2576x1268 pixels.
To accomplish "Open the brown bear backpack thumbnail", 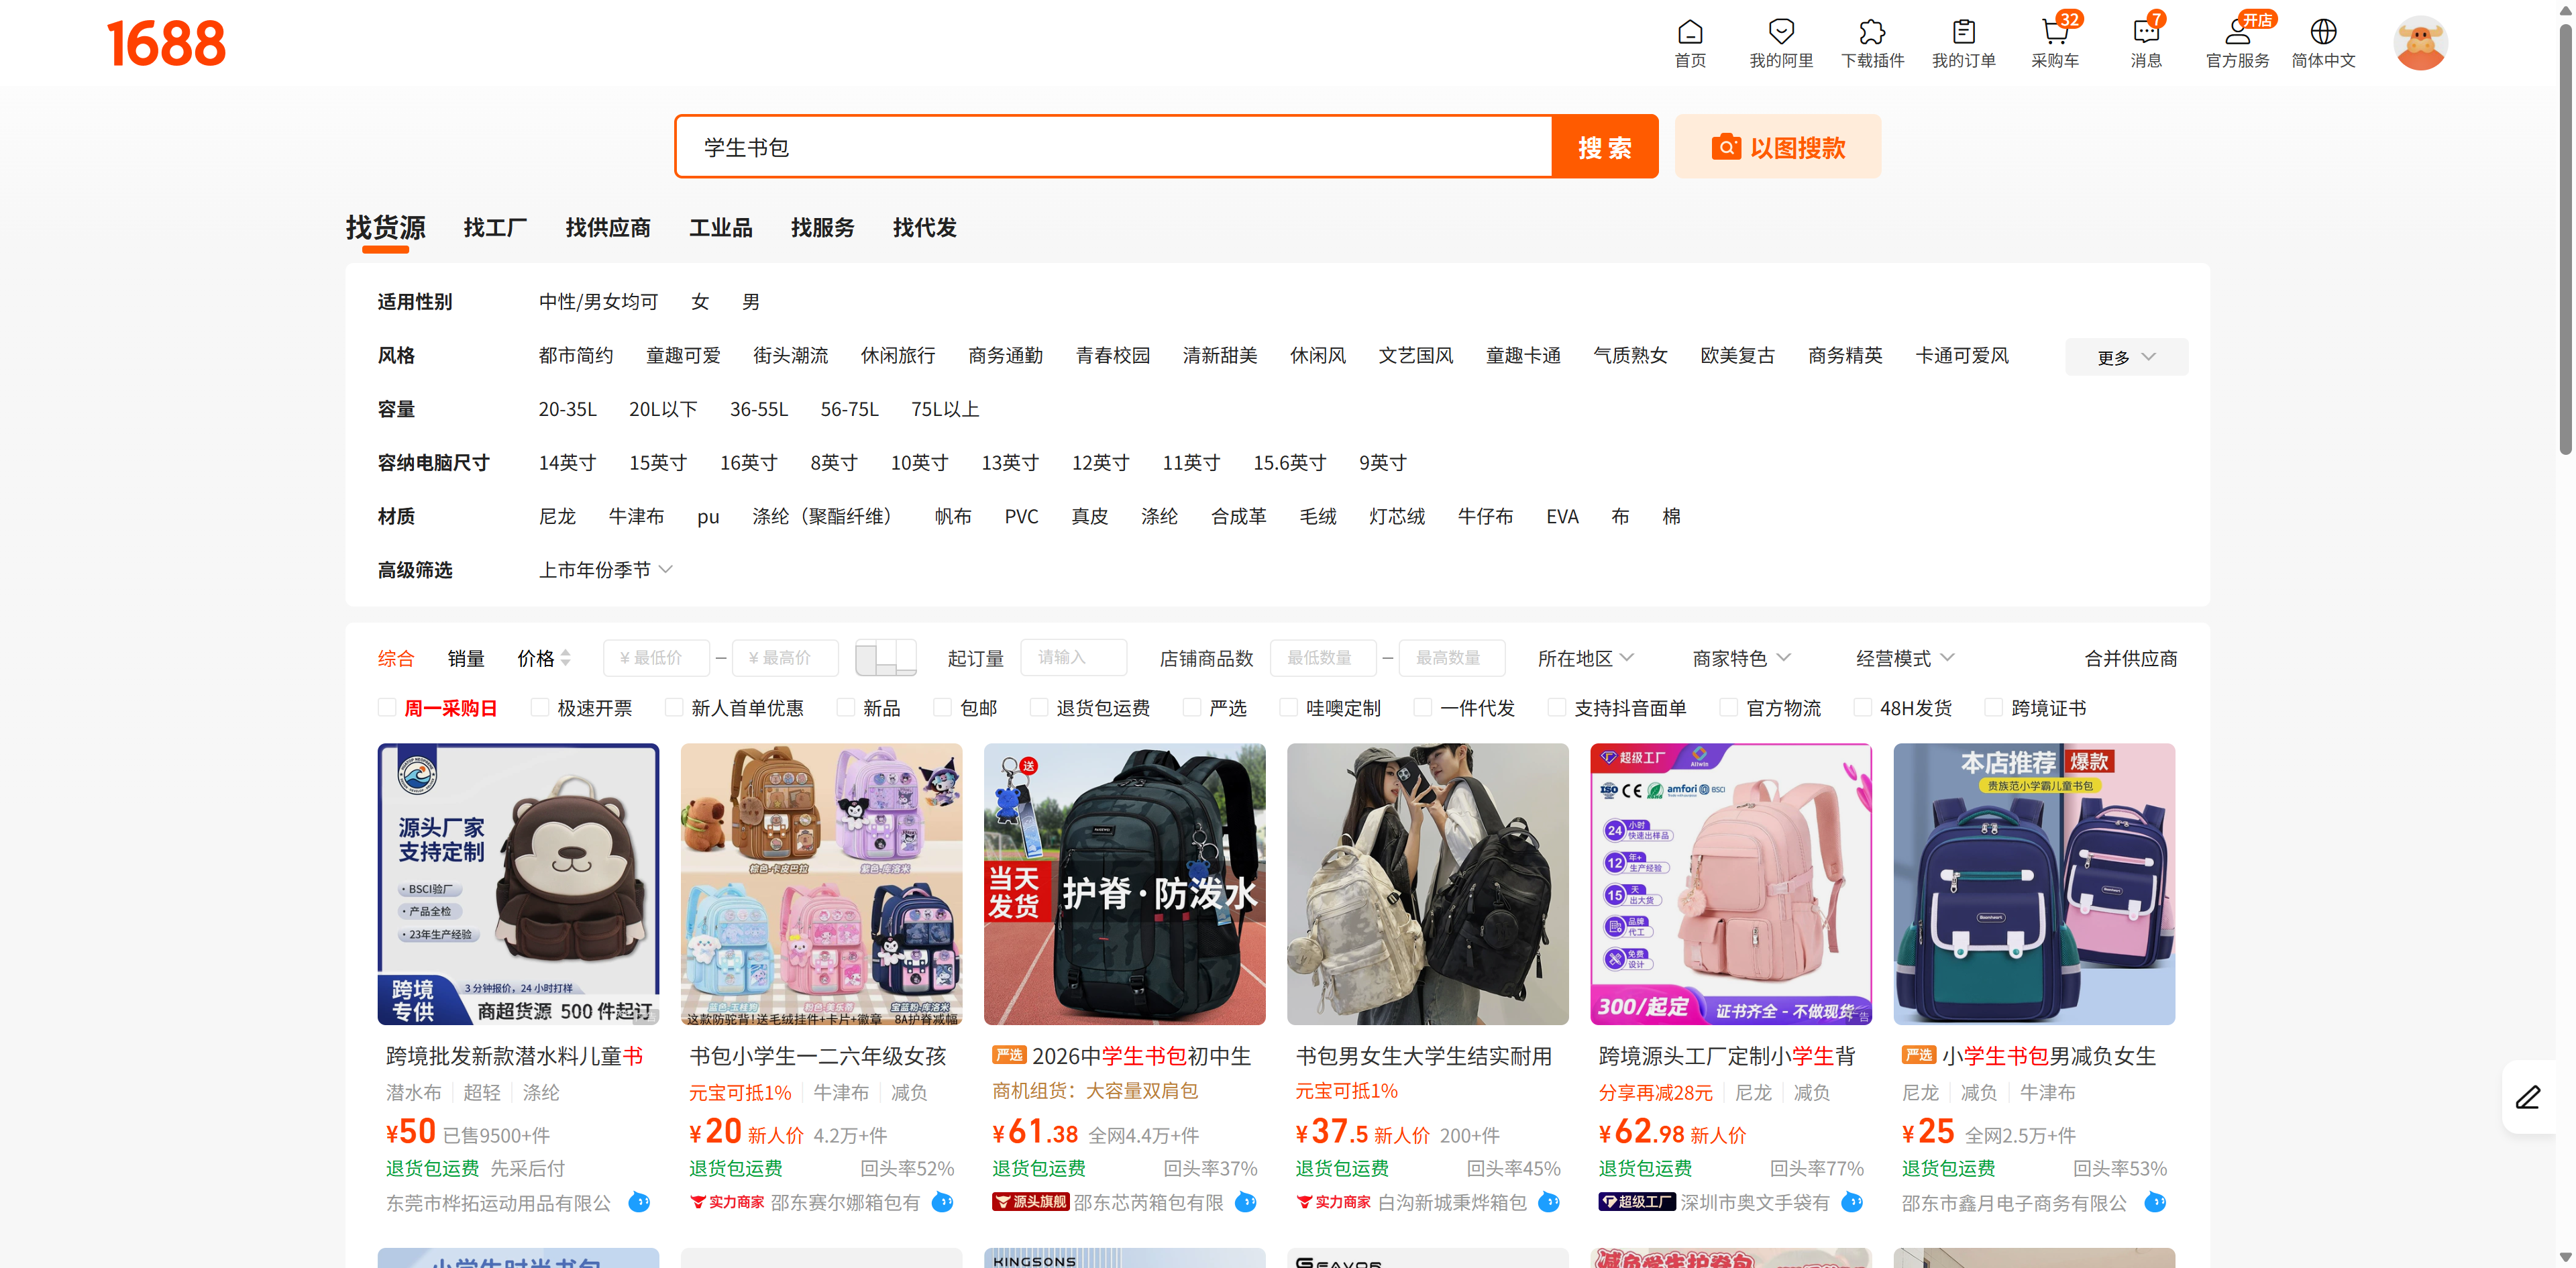I will click(518, 884).
